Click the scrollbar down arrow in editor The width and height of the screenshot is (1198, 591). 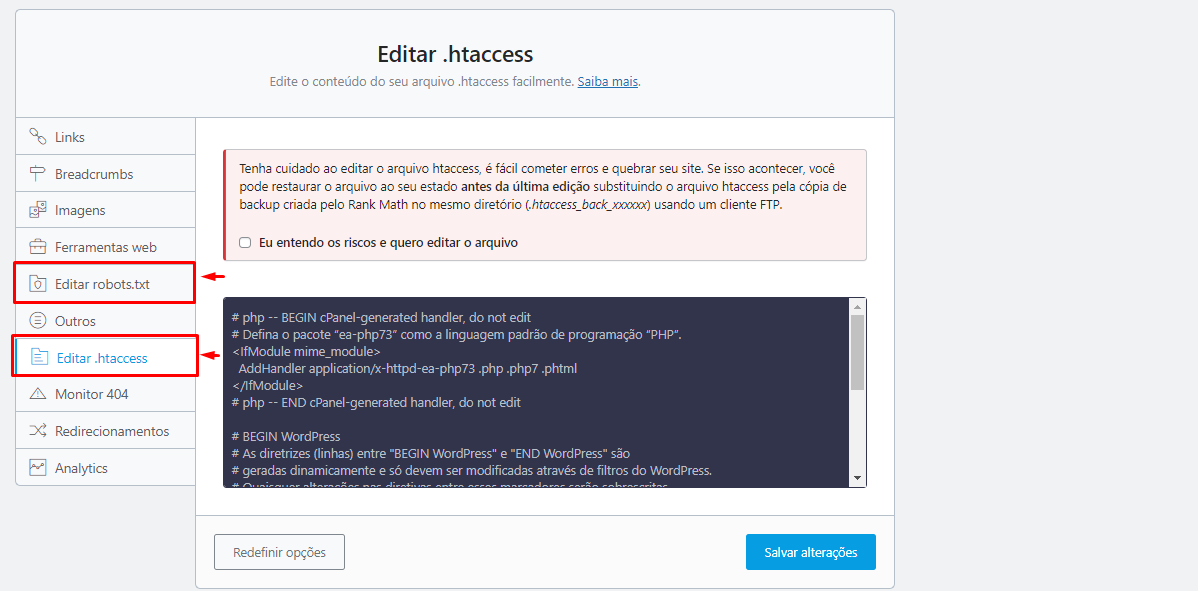[x=857, y=478]
